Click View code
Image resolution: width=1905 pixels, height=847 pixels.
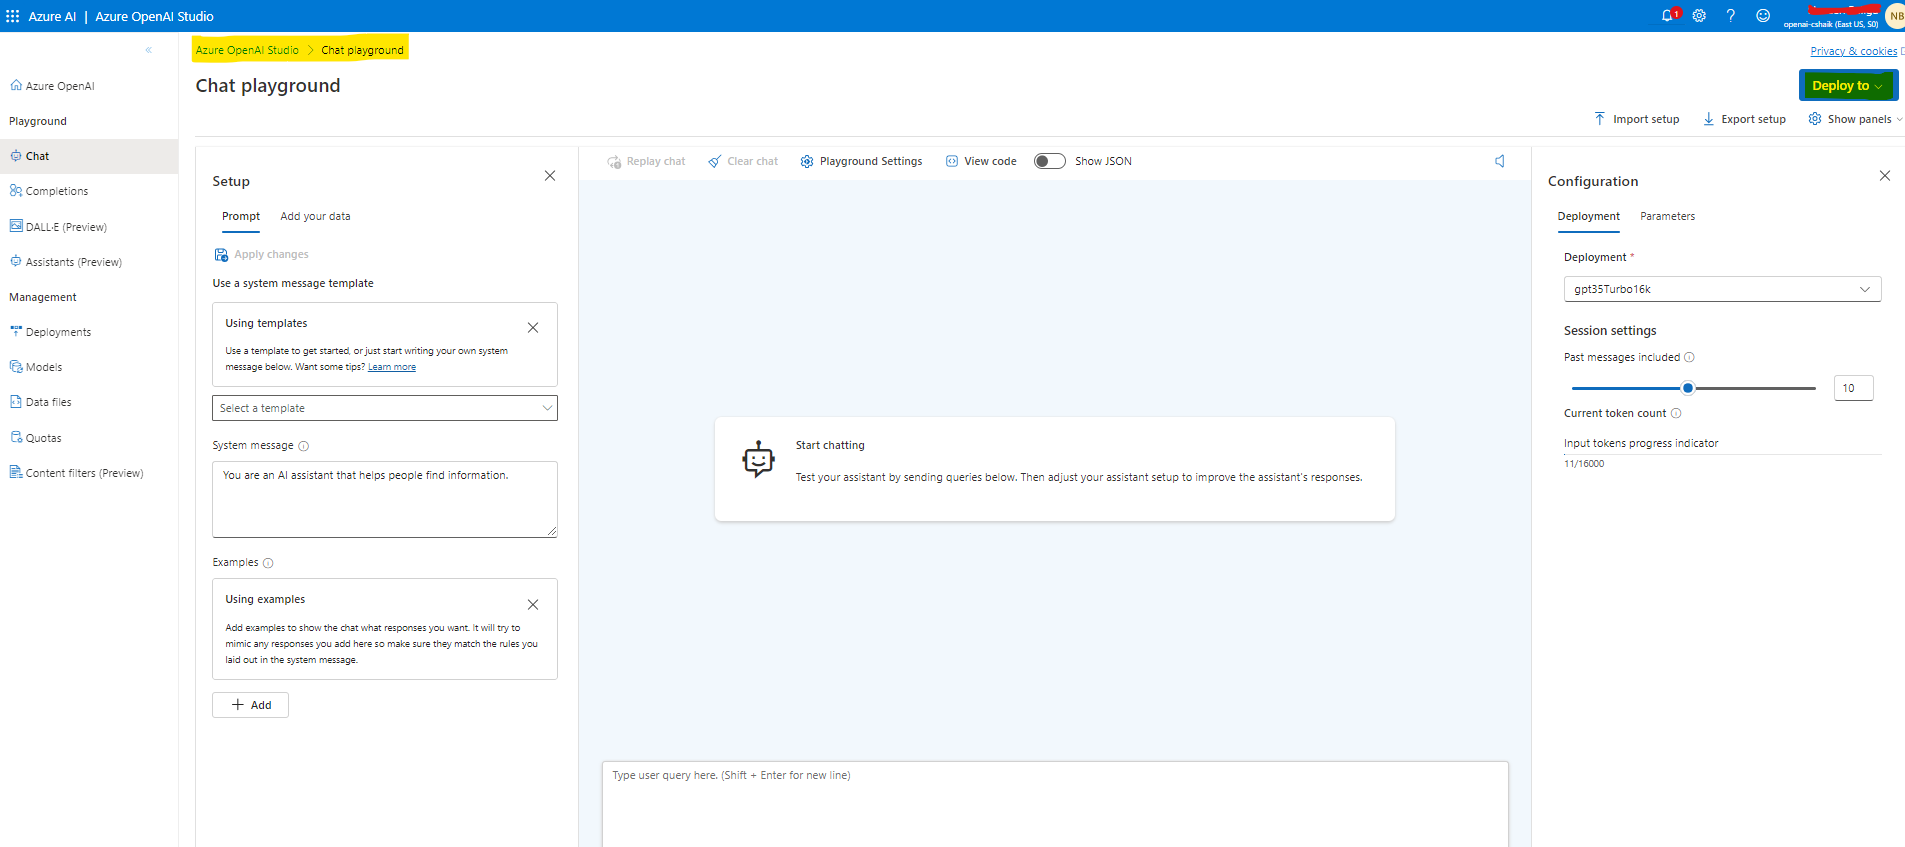point(981,161)
